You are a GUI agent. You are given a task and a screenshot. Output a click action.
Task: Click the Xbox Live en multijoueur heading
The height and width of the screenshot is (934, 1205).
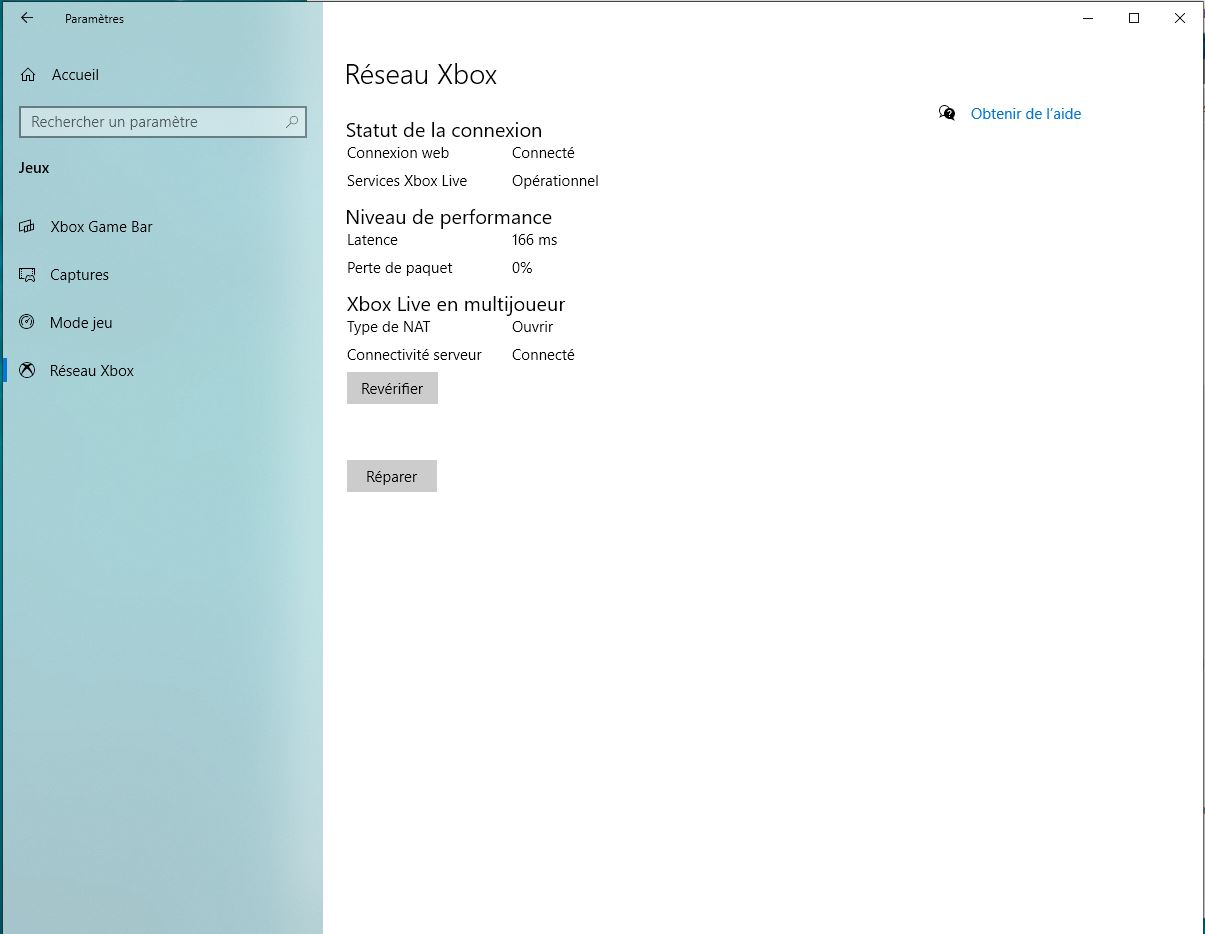[456, 304]
